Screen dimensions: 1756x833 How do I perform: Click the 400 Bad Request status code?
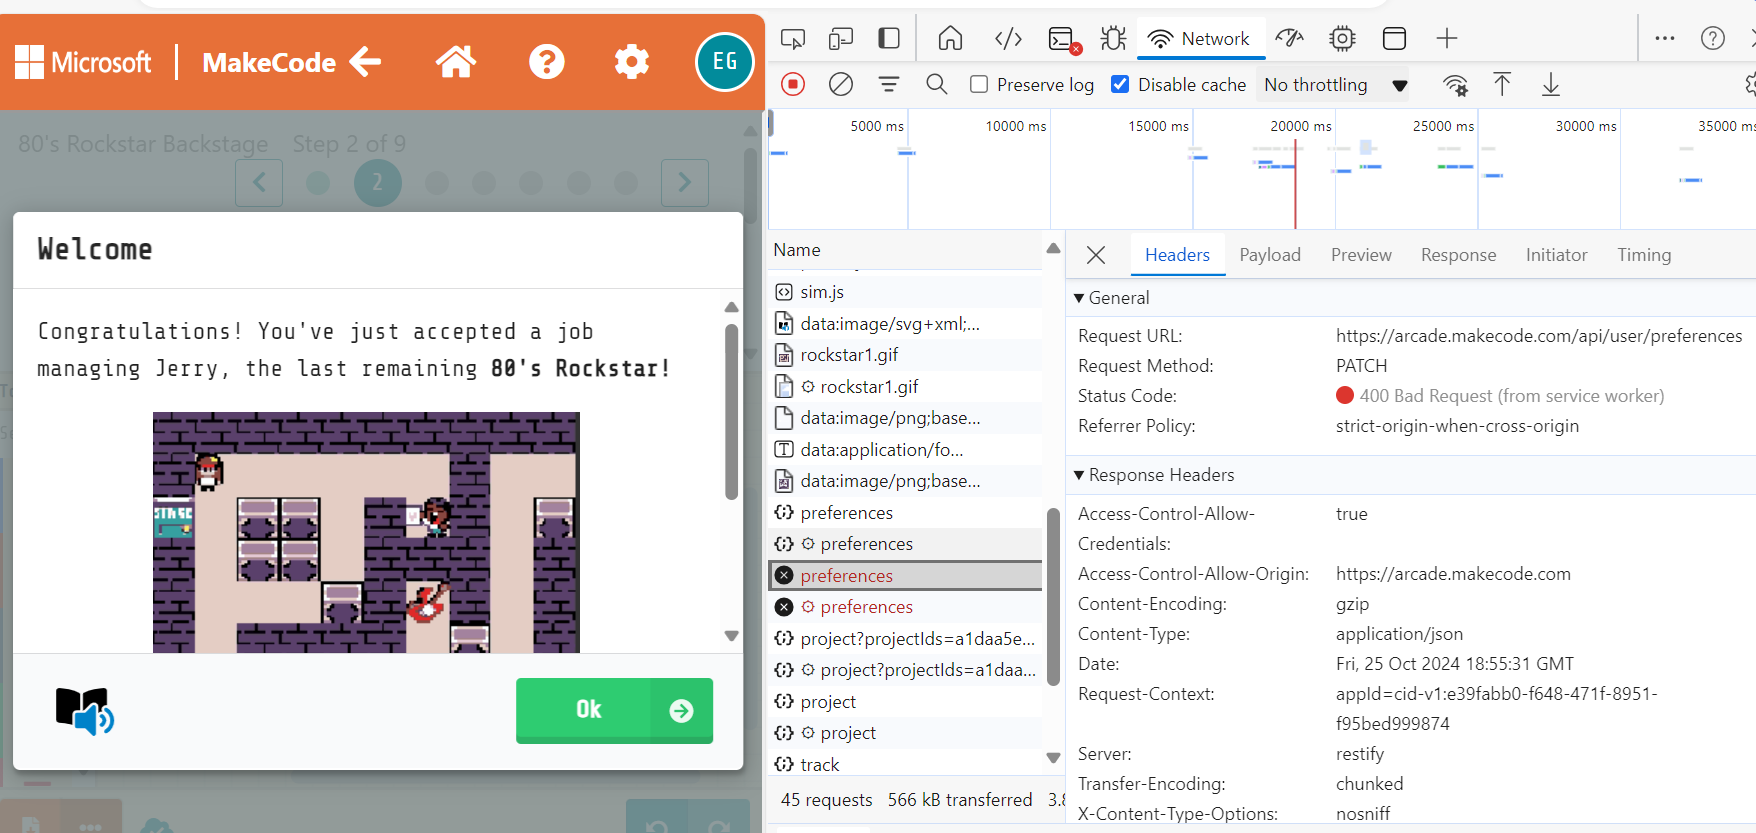pyautogui.click(x=1500, y=396)
